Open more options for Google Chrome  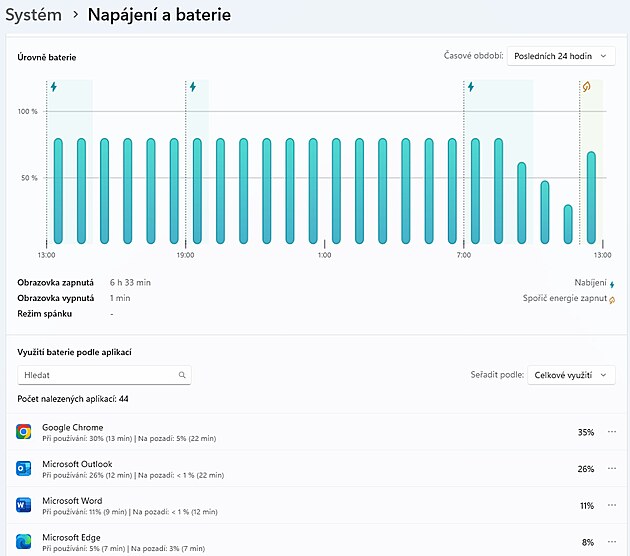click(x=612, y=432)
